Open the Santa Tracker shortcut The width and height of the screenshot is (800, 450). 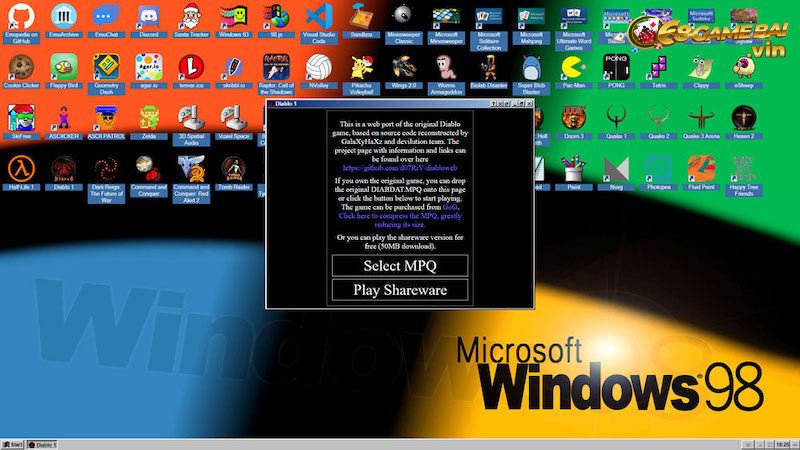pyautogui.click(x=191, y=17)
